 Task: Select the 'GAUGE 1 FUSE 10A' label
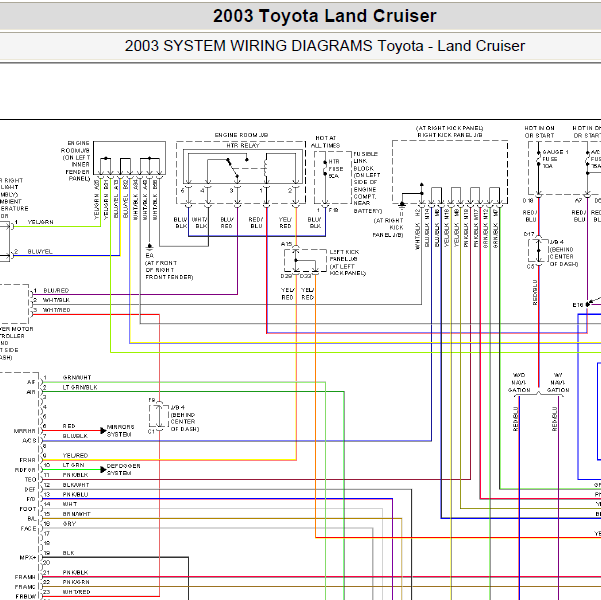(x=555, y=159)
